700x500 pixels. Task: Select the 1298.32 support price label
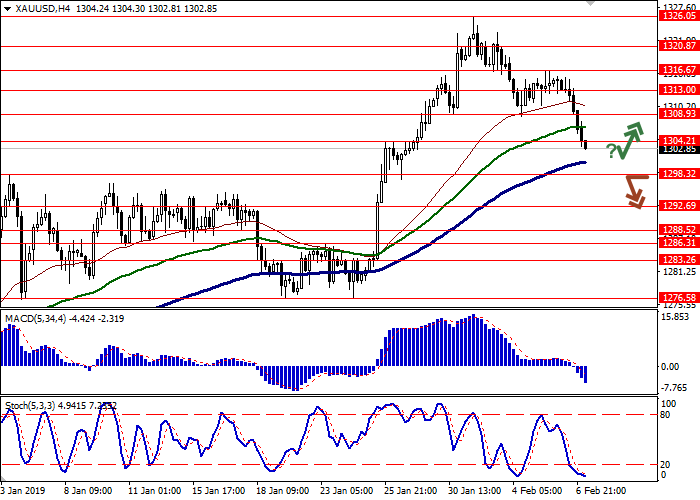click(677, 173)
